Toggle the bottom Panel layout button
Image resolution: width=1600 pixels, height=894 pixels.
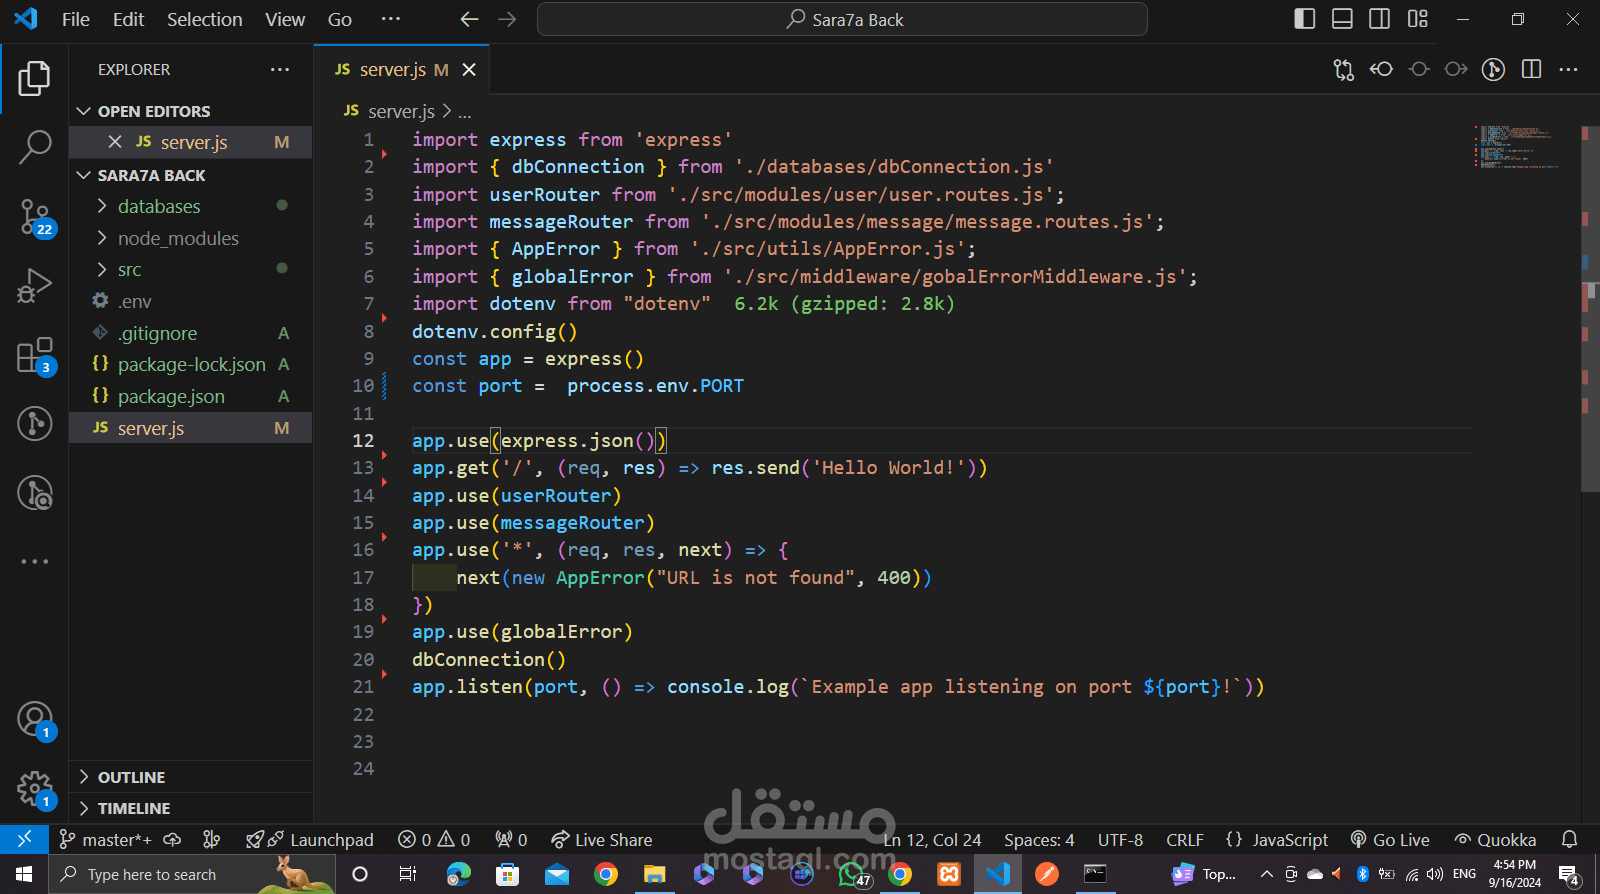(1342, 19)
